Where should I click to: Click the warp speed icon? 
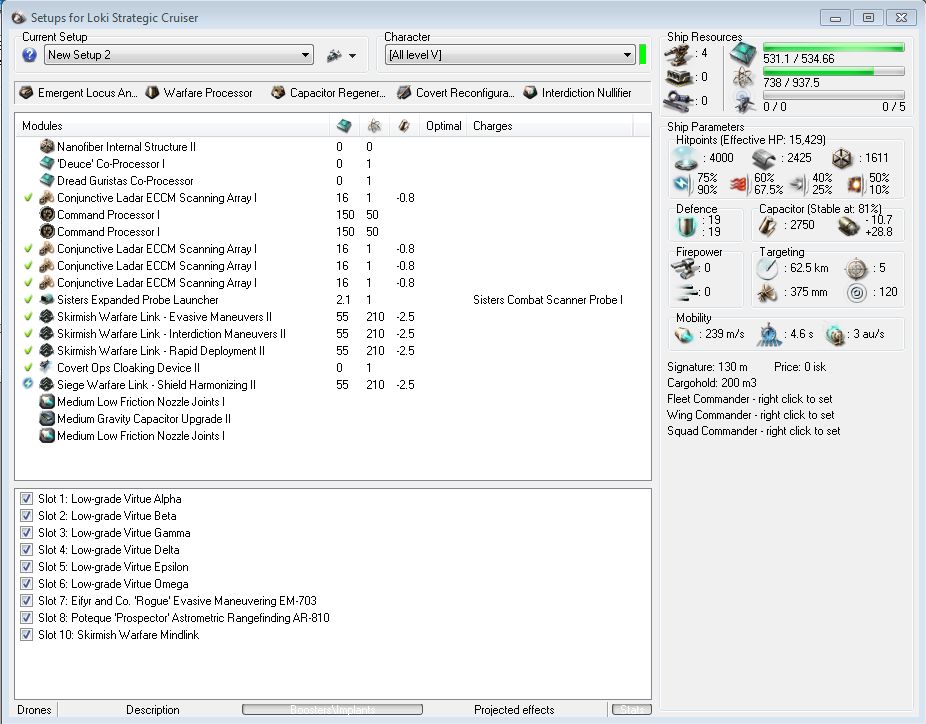(835, 334)
